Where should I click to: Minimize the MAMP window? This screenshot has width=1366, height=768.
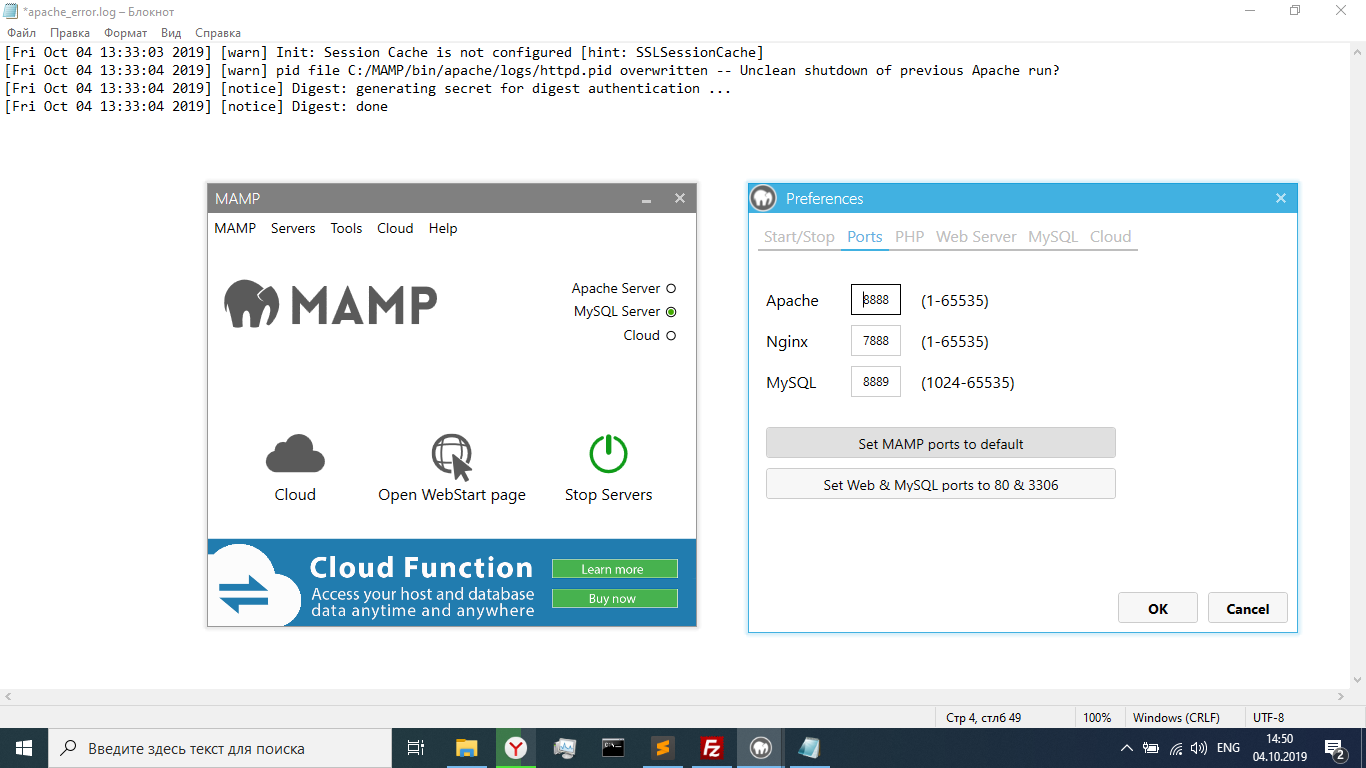coord(647,199)
